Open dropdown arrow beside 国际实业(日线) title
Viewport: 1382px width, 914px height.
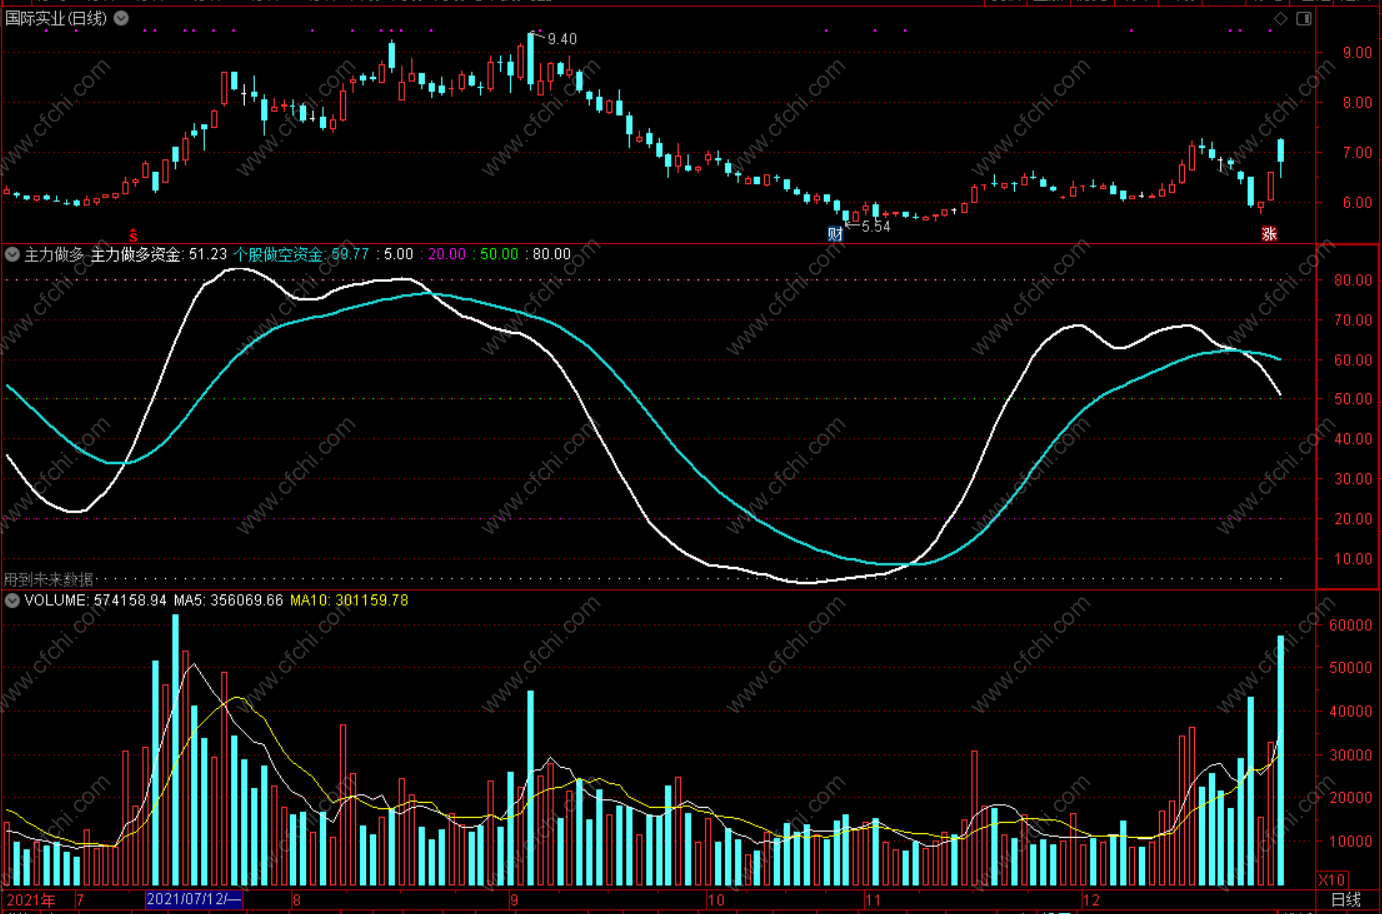coord(121,18)
